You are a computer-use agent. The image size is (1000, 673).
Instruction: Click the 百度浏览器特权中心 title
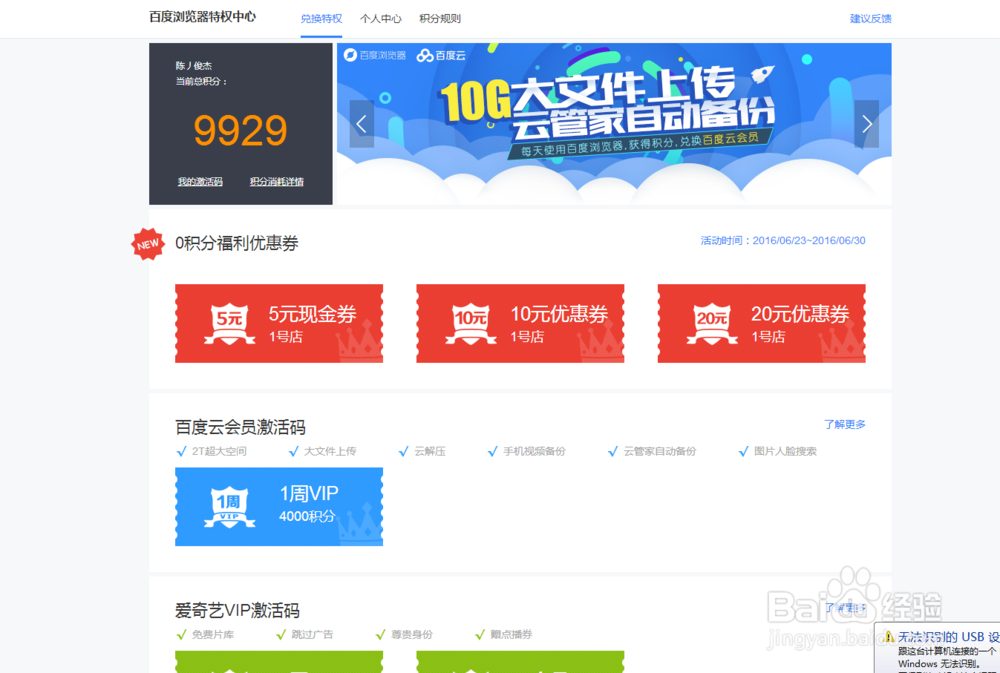click(x=202, y=17)
